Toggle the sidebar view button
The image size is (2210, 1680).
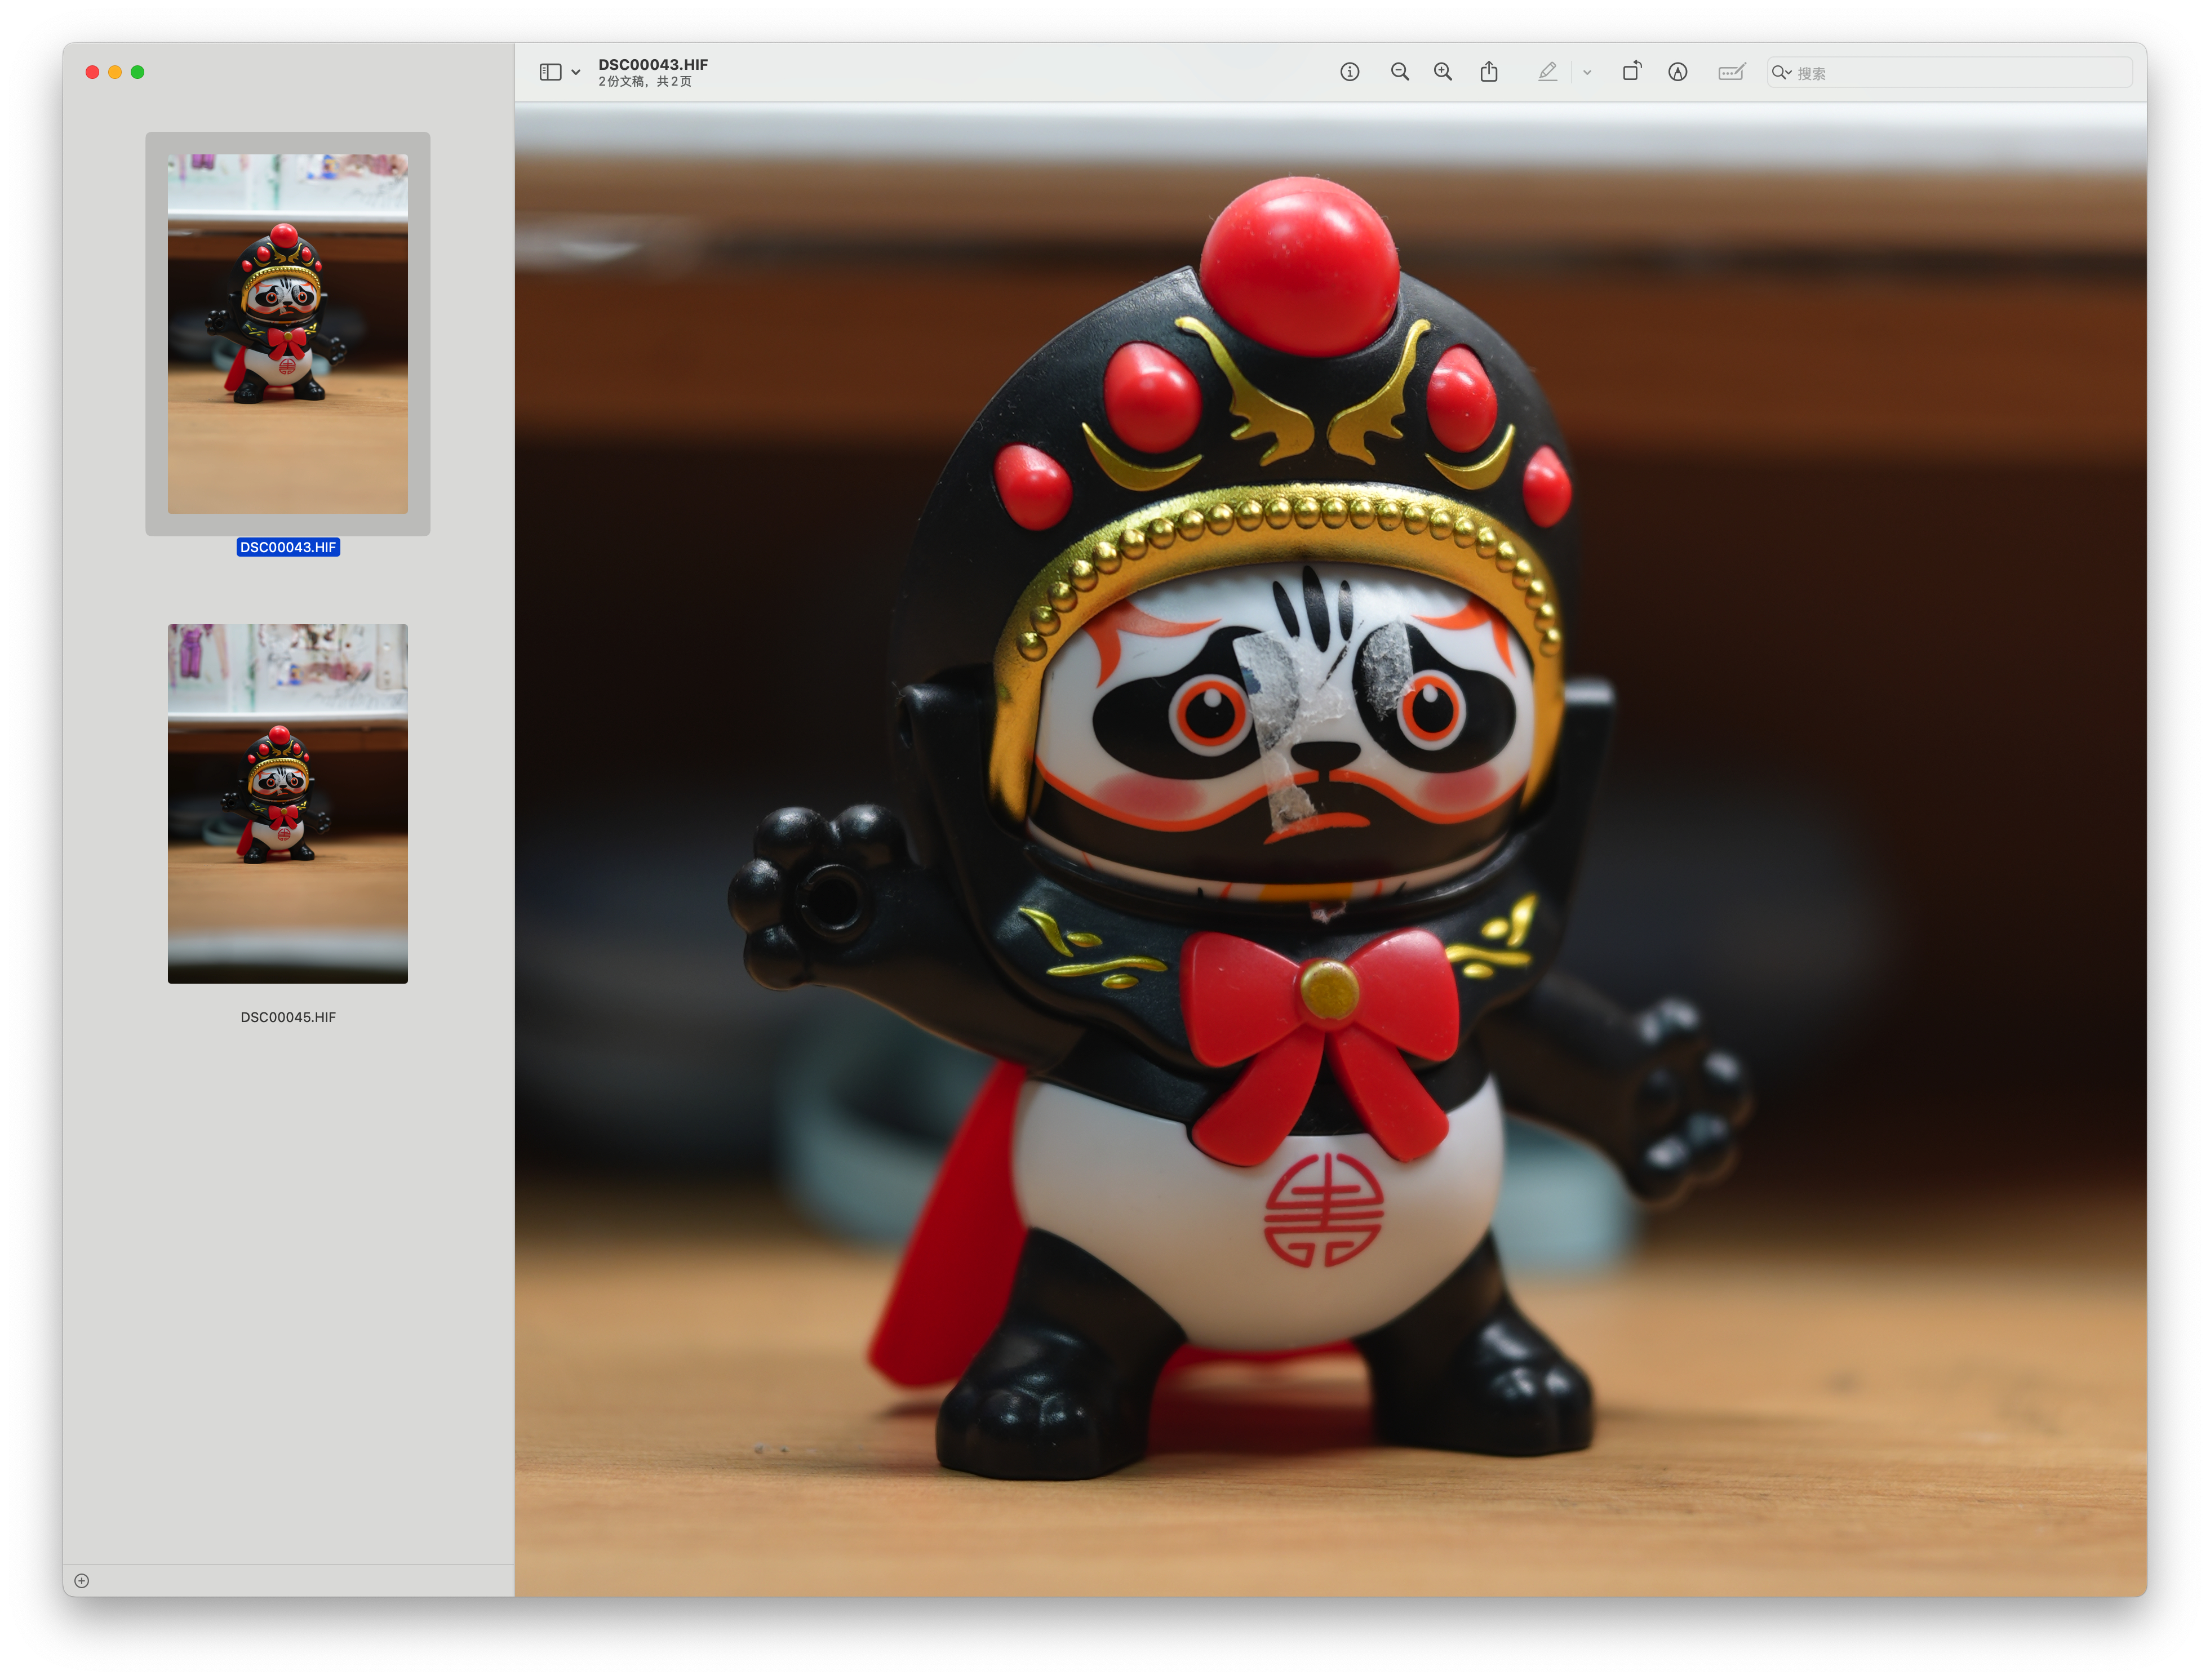point(550,72)
